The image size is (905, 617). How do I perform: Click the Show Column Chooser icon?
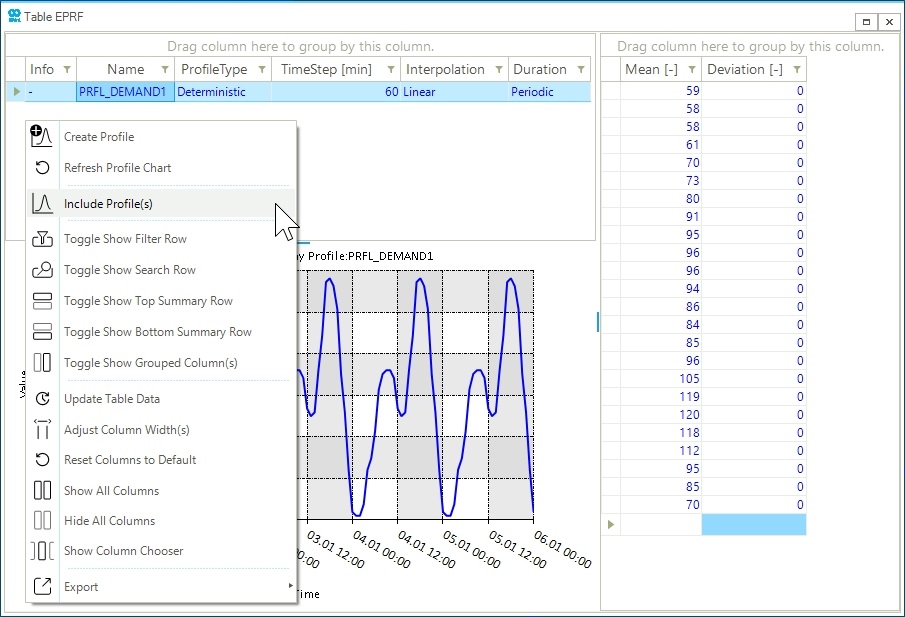(x=42, y=551)
